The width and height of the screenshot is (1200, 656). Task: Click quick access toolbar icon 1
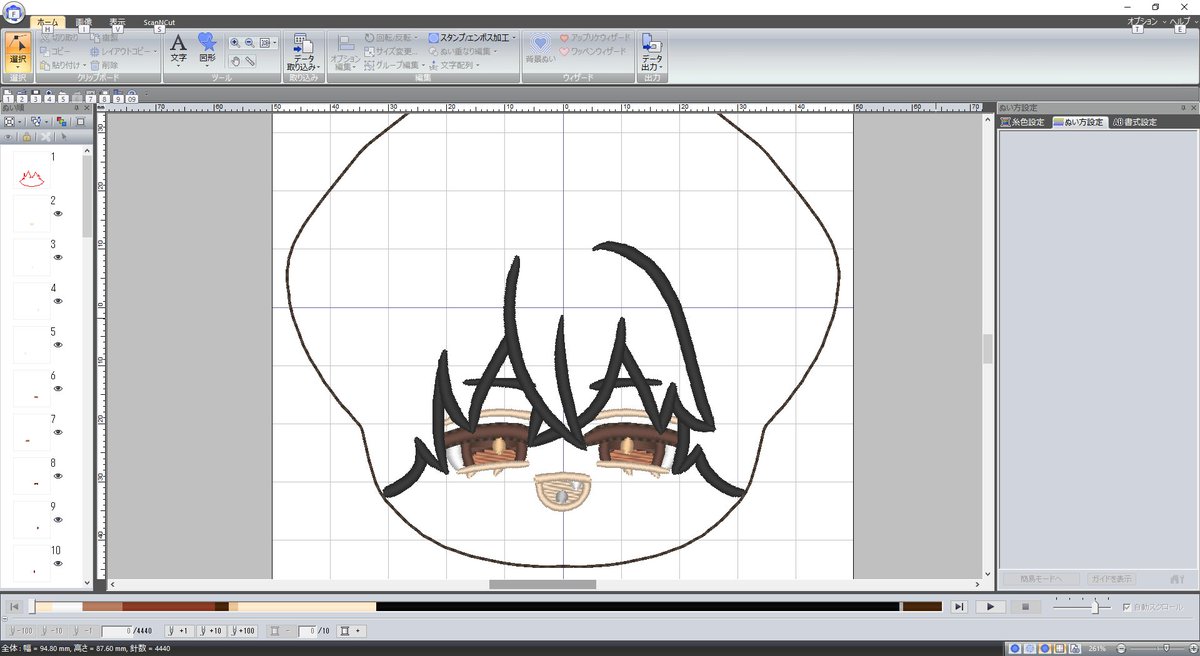pos(8,98)
